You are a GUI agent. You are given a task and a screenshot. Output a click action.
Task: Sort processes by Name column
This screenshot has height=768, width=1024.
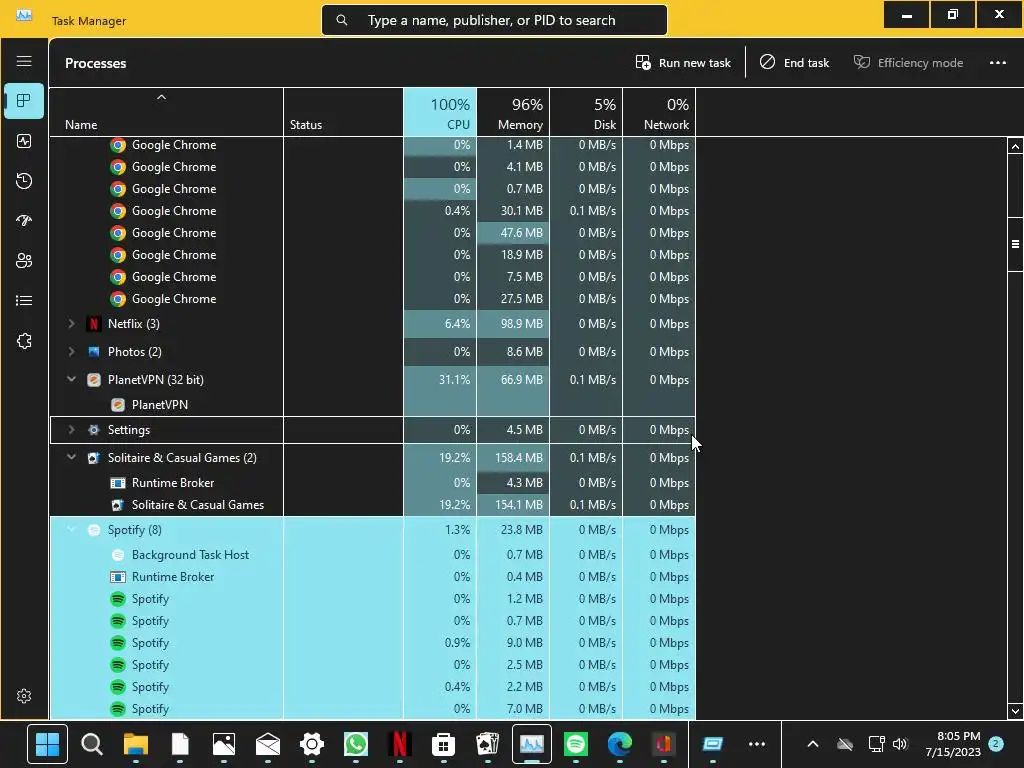coord(167,112)
